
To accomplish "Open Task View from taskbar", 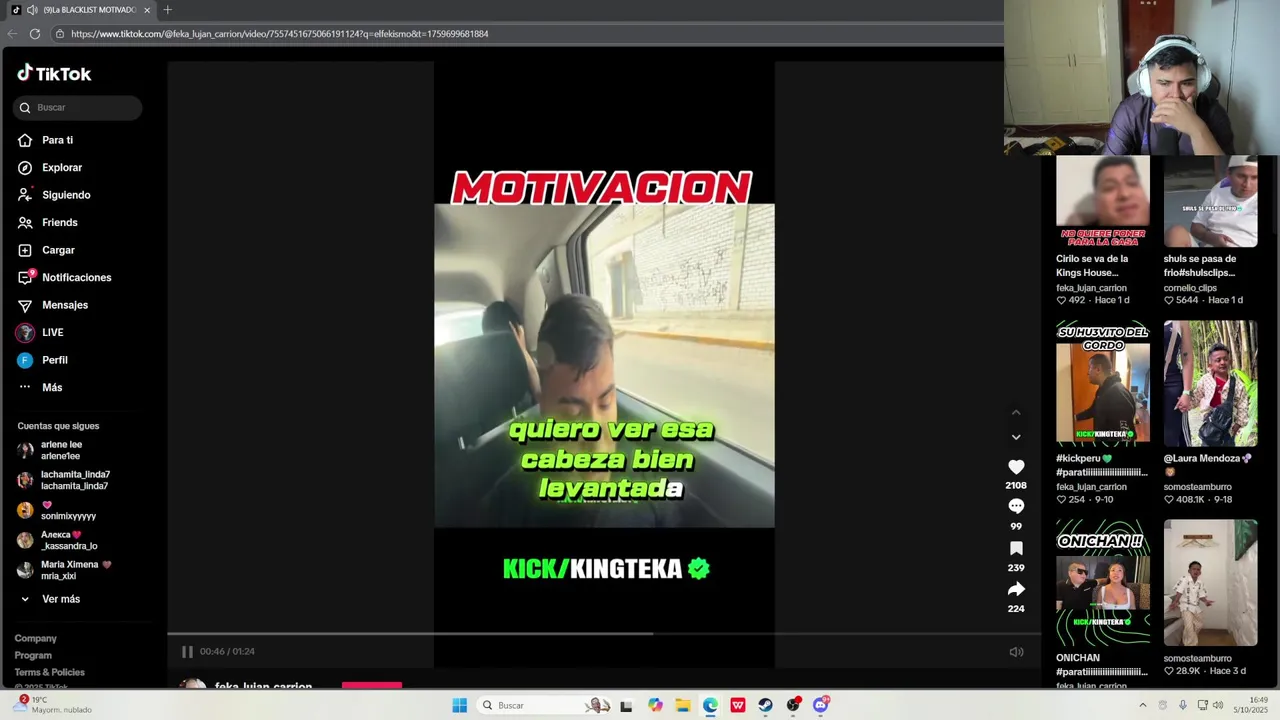I will pos(626,705).
